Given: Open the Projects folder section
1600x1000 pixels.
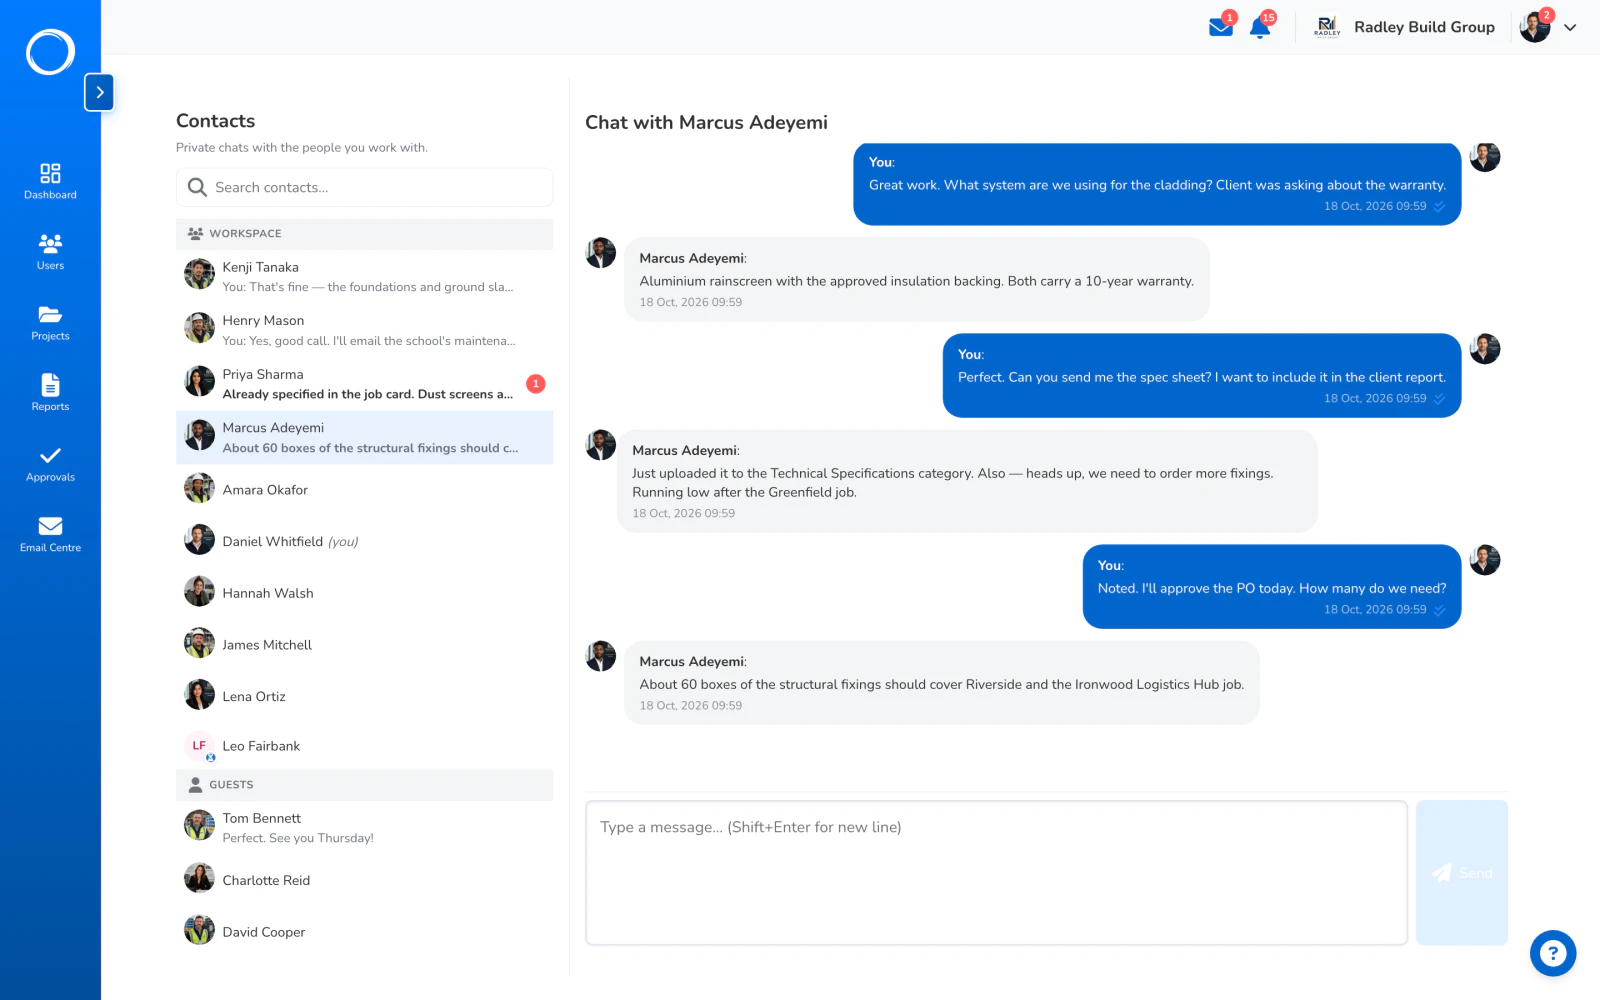Looking at the screenshot, I should coord(50,323).
